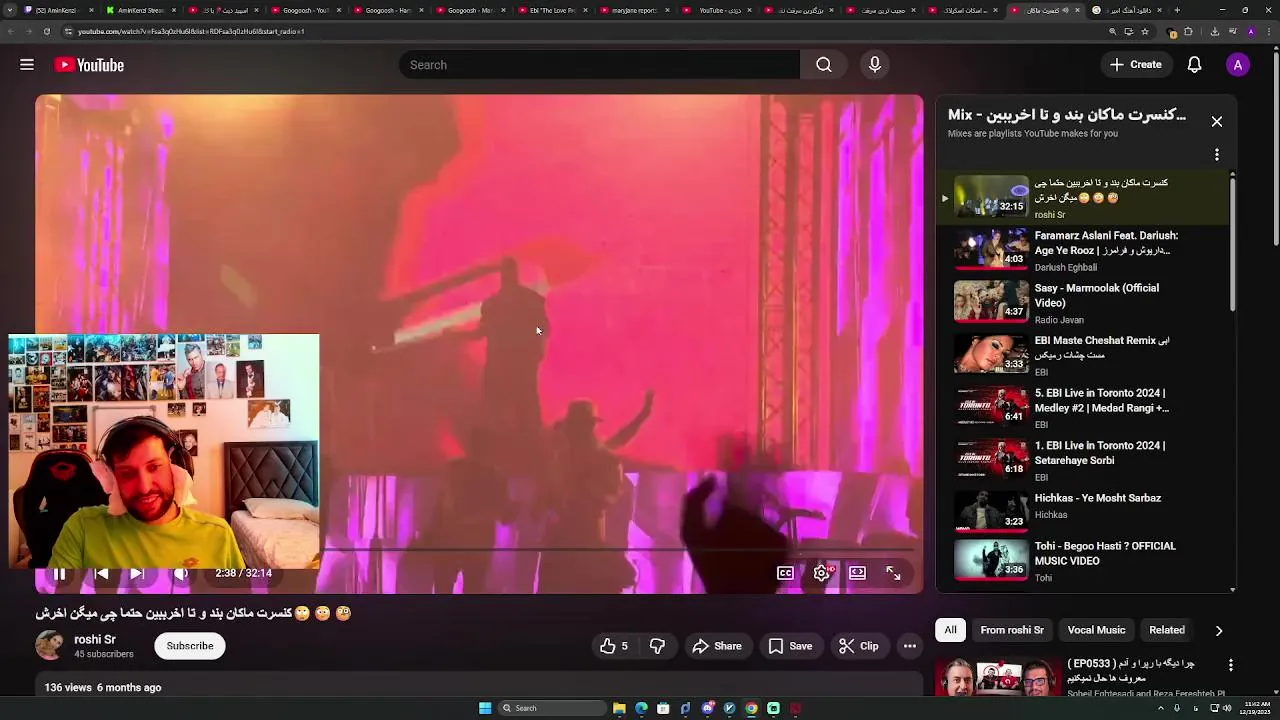This screenshot has height=720, width=1280.
Task: Enter fullscreen on the video player
Action: 893,573
